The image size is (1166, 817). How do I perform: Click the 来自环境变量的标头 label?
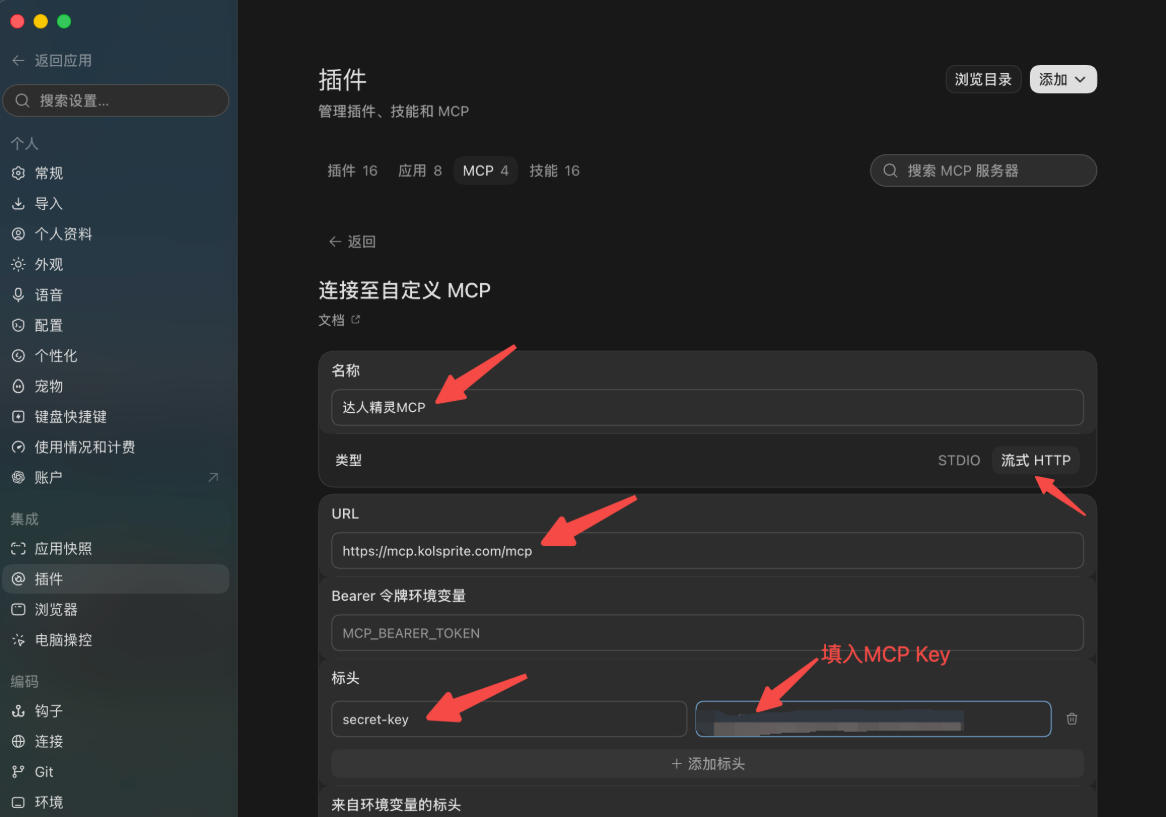click(396, 805)
